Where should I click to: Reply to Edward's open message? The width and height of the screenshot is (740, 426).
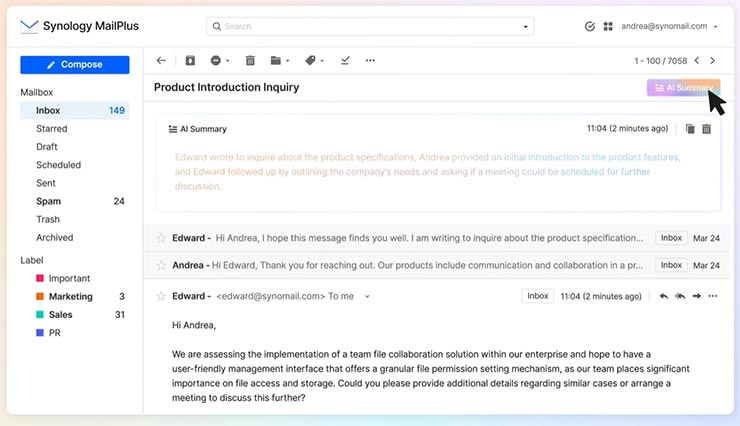coord(663,296)
